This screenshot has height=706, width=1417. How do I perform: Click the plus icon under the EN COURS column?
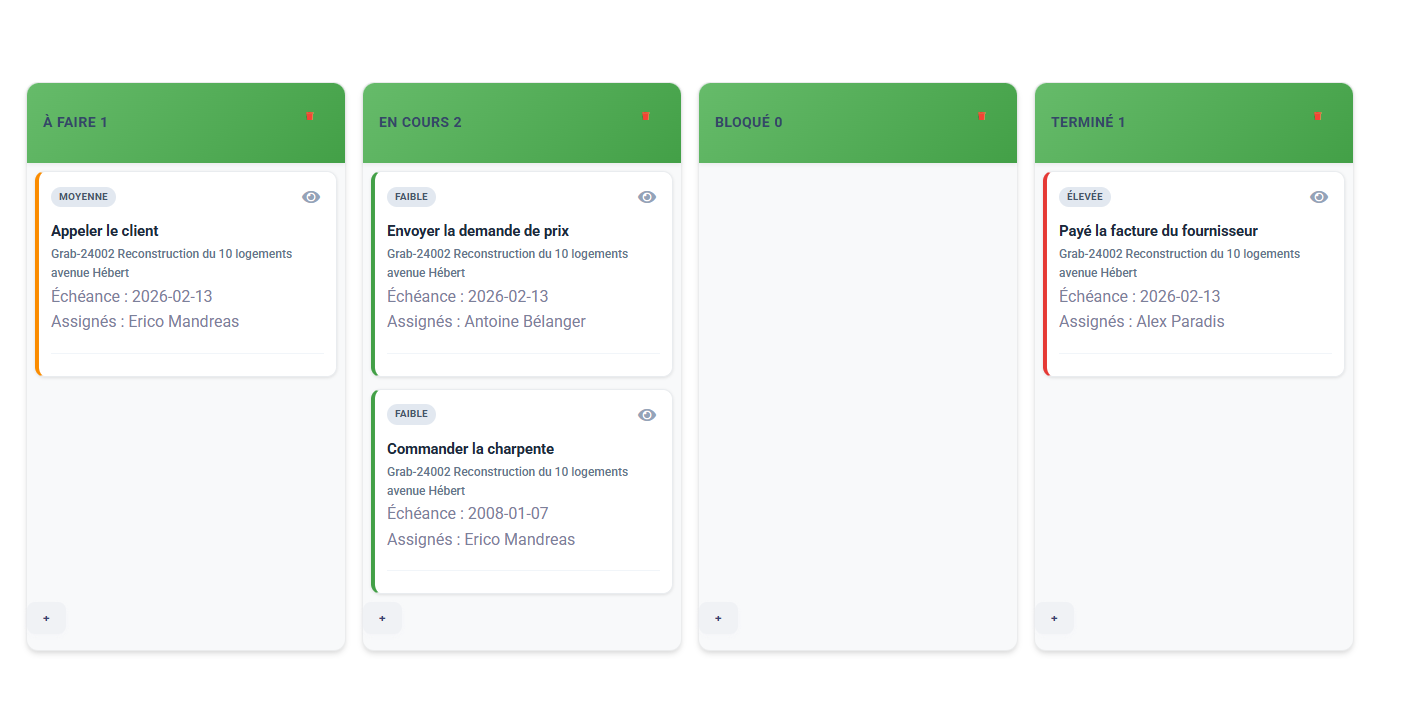(383, 618)
